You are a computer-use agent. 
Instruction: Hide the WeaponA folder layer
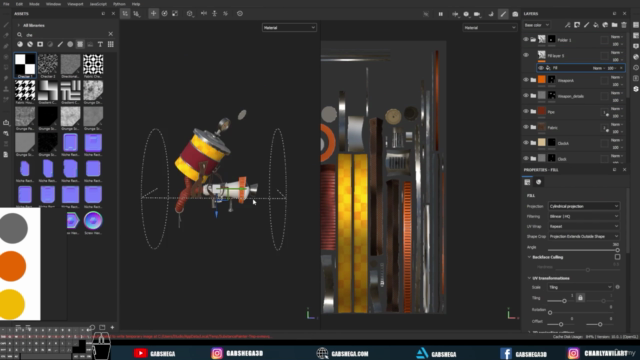point(526,80)
